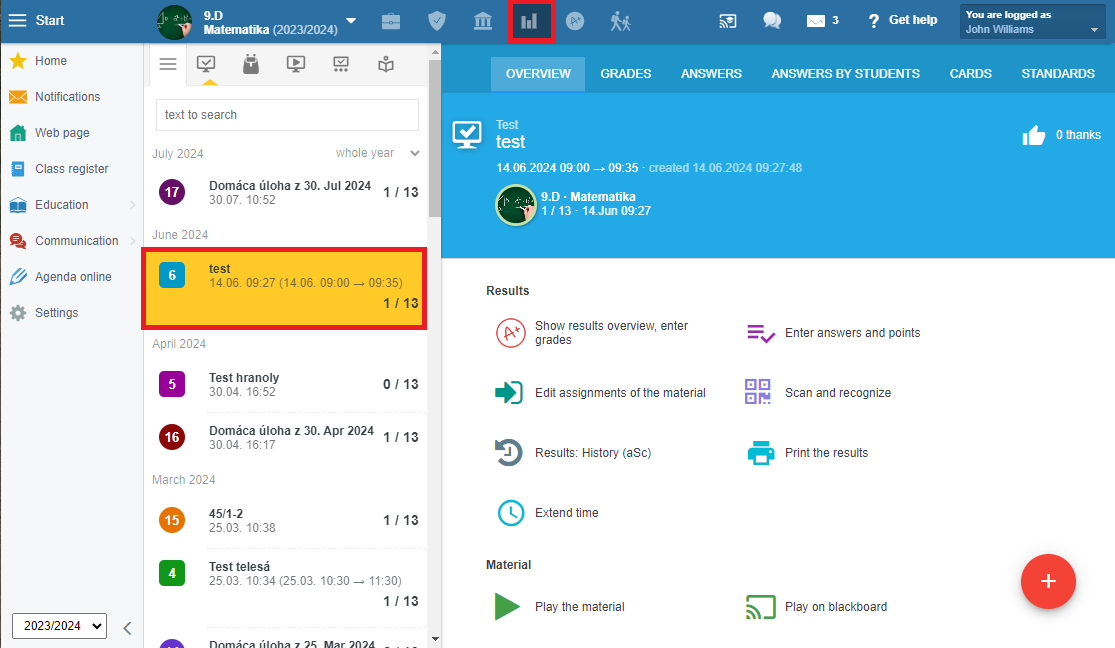Open Results: History (aSc)

click(x=573, y=453)
